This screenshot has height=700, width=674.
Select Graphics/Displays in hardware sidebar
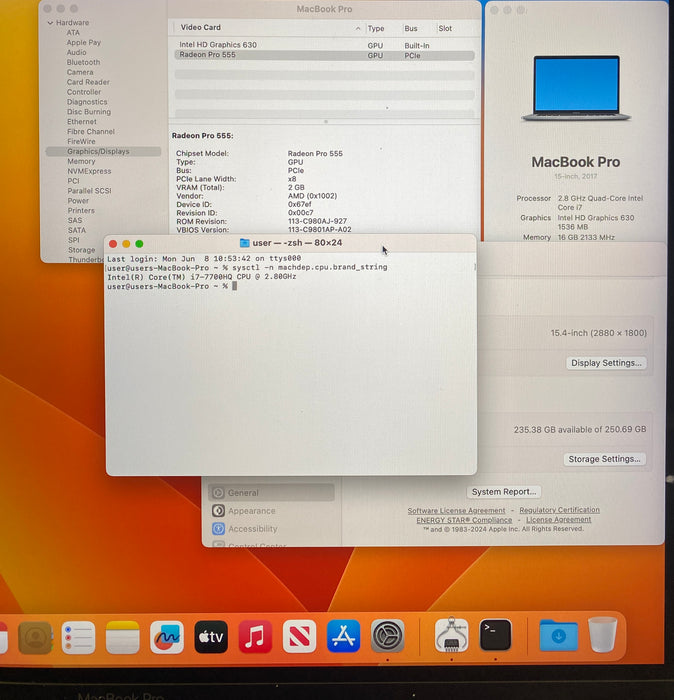(x=103, y=151)
